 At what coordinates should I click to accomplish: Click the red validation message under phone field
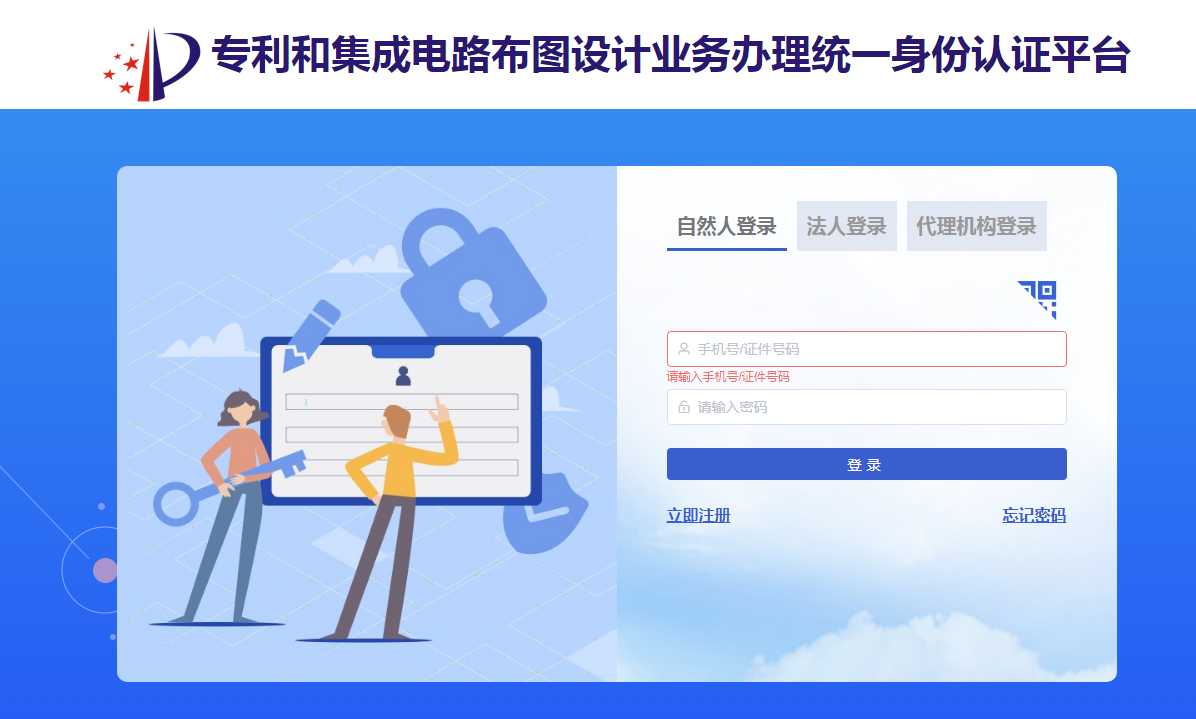point(728,377)
